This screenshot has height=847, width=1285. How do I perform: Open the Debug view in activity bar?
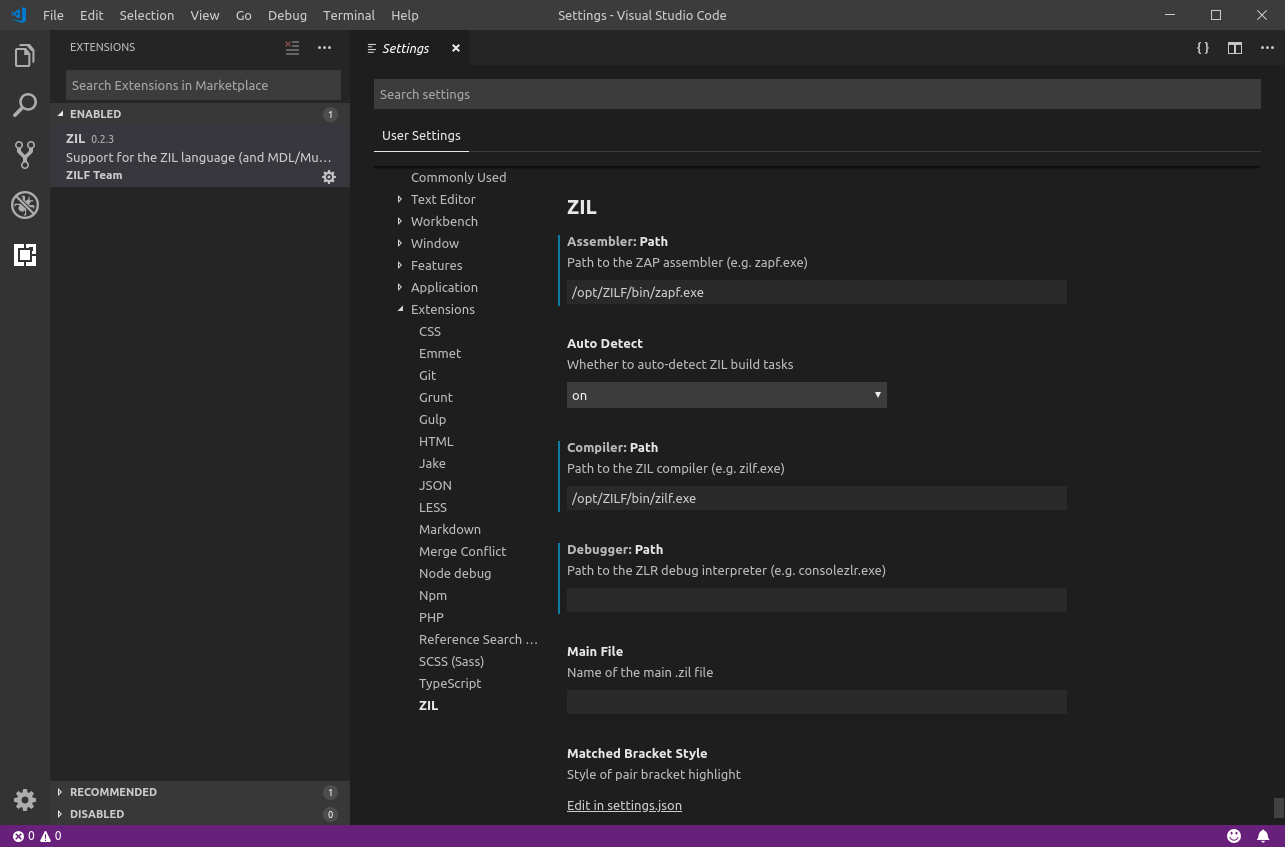[25, 205]
